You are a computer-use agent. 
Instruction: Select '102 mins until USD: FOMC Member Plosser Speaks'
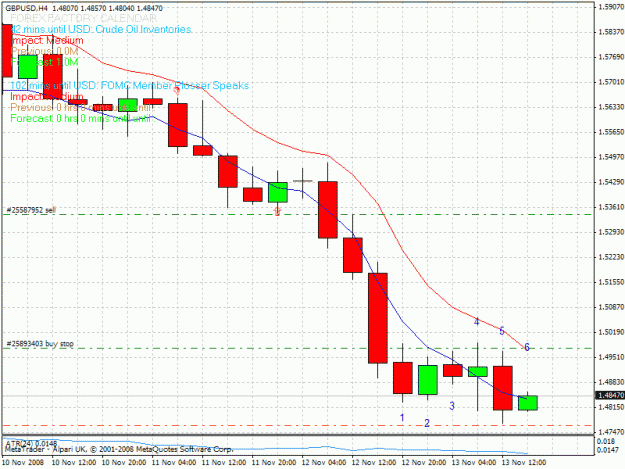pyautogui.click(x=130, y=85)
